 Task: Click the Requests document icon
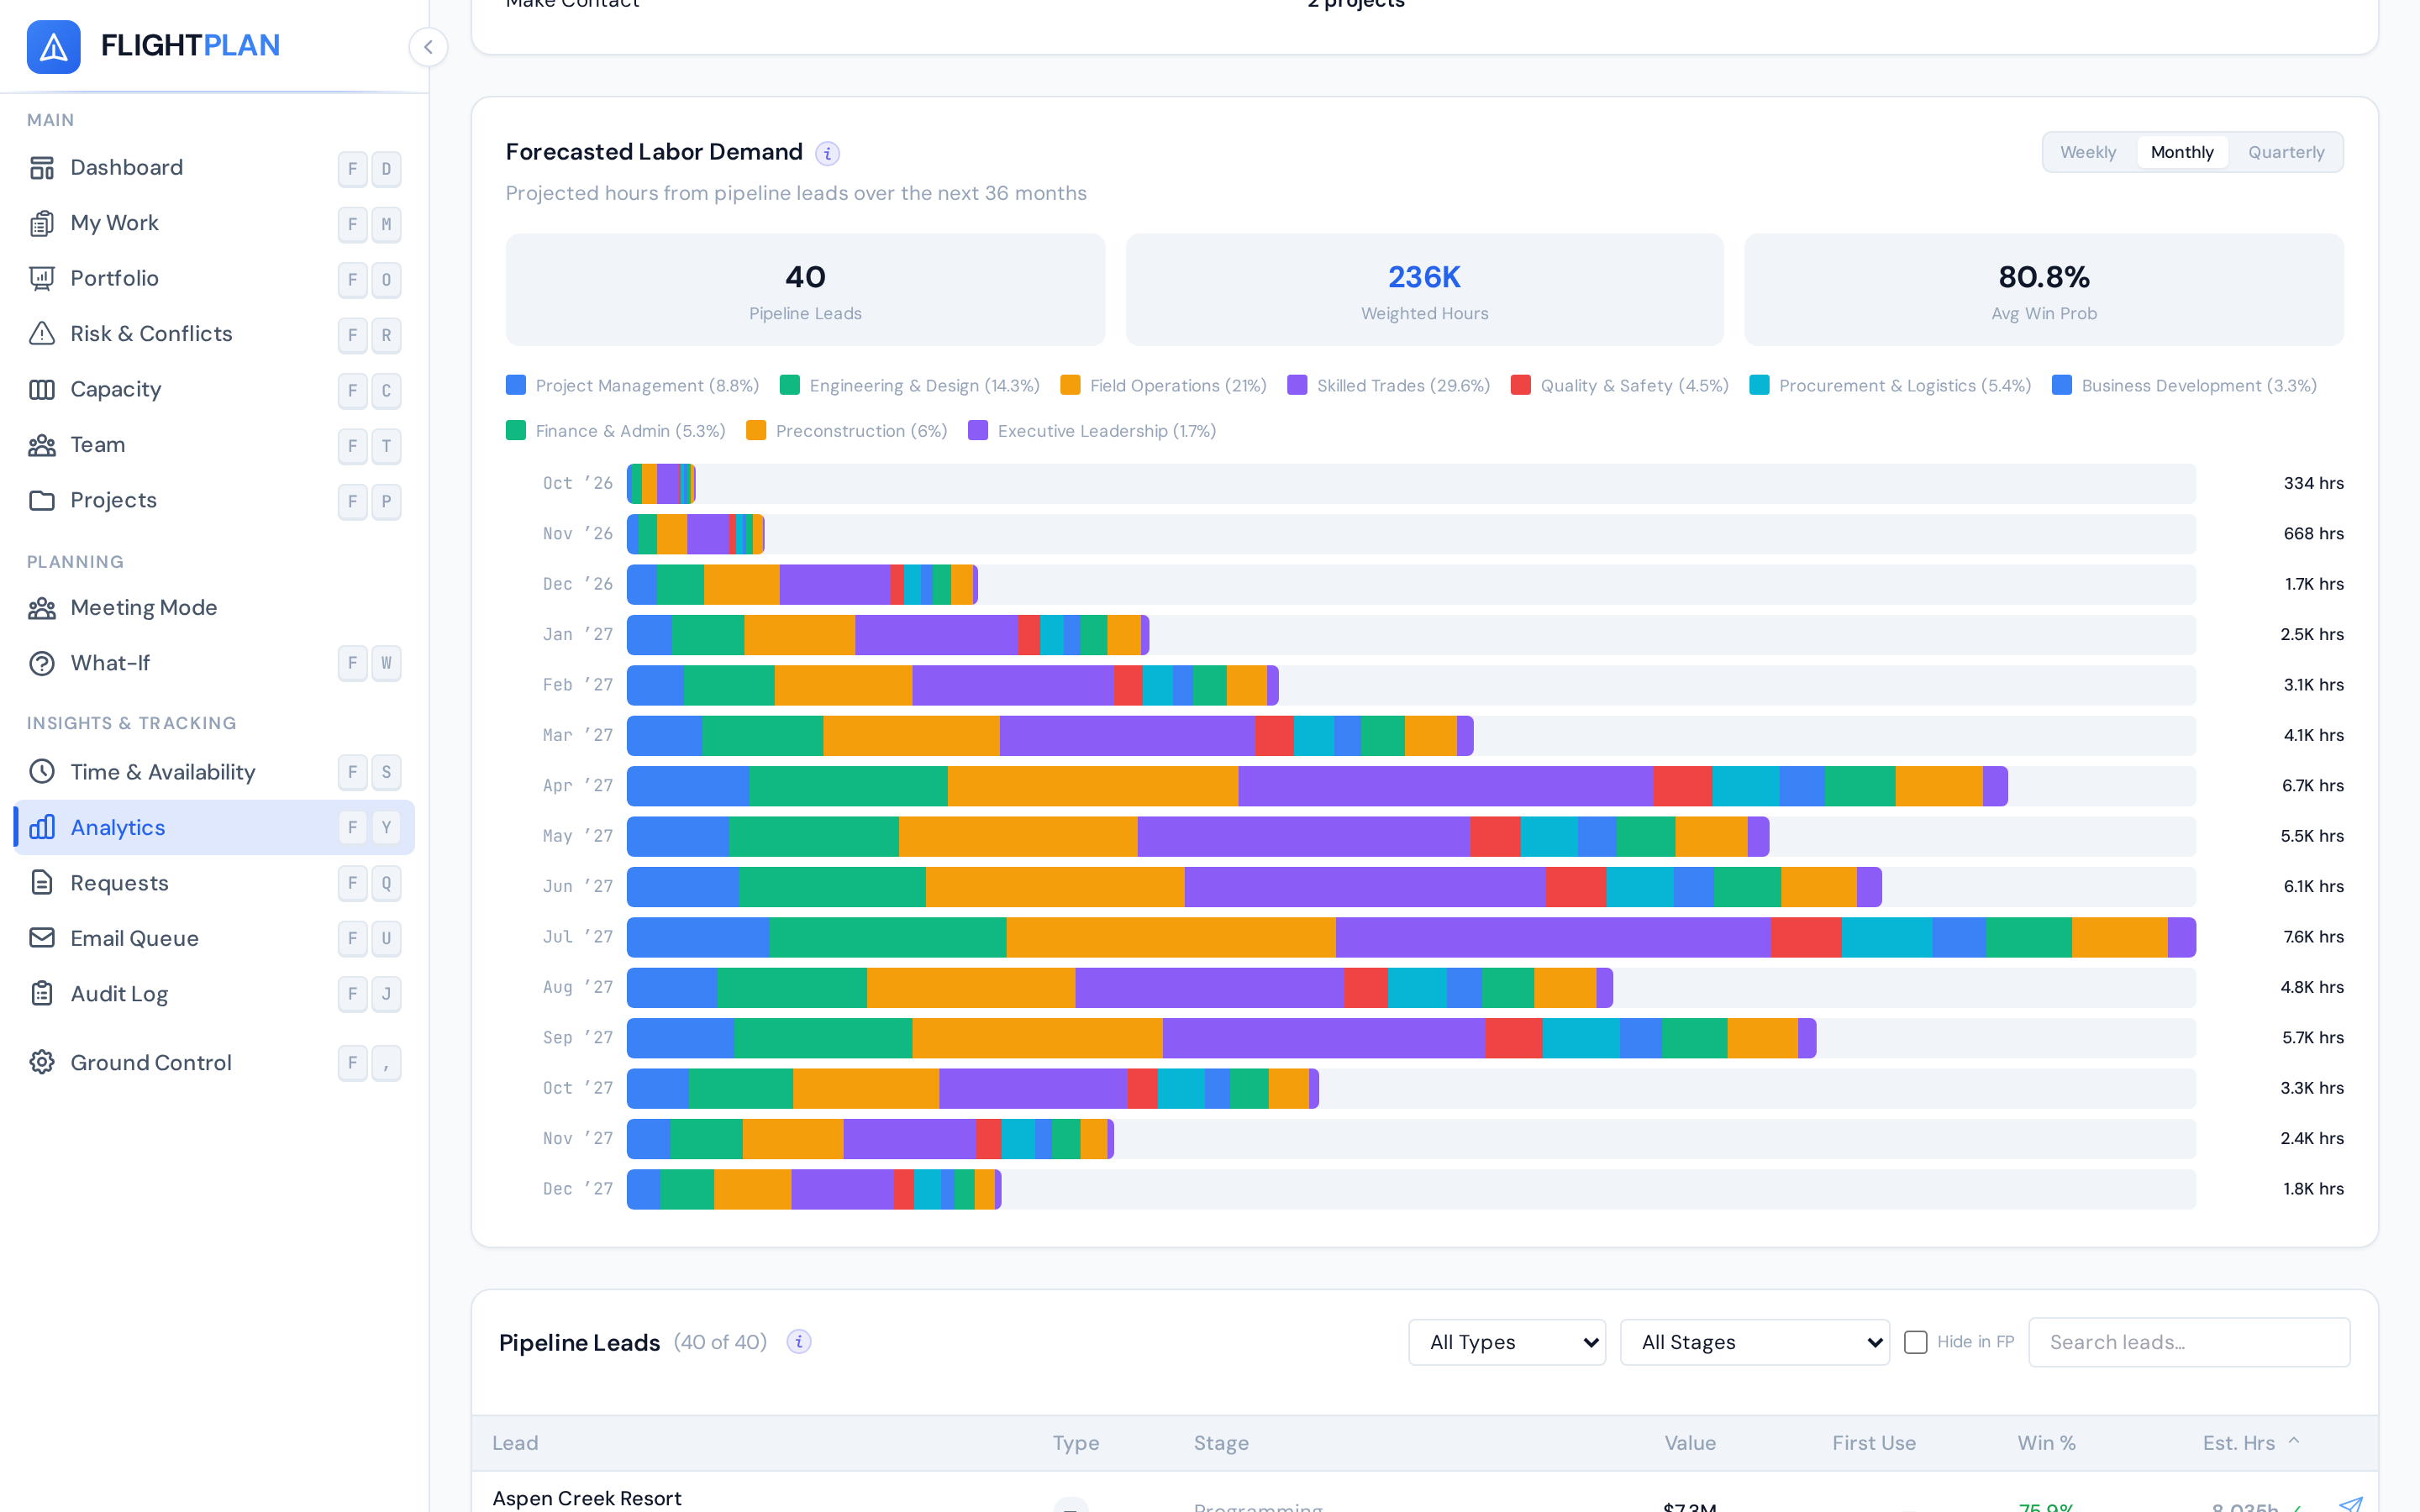(x=42, y=883)
